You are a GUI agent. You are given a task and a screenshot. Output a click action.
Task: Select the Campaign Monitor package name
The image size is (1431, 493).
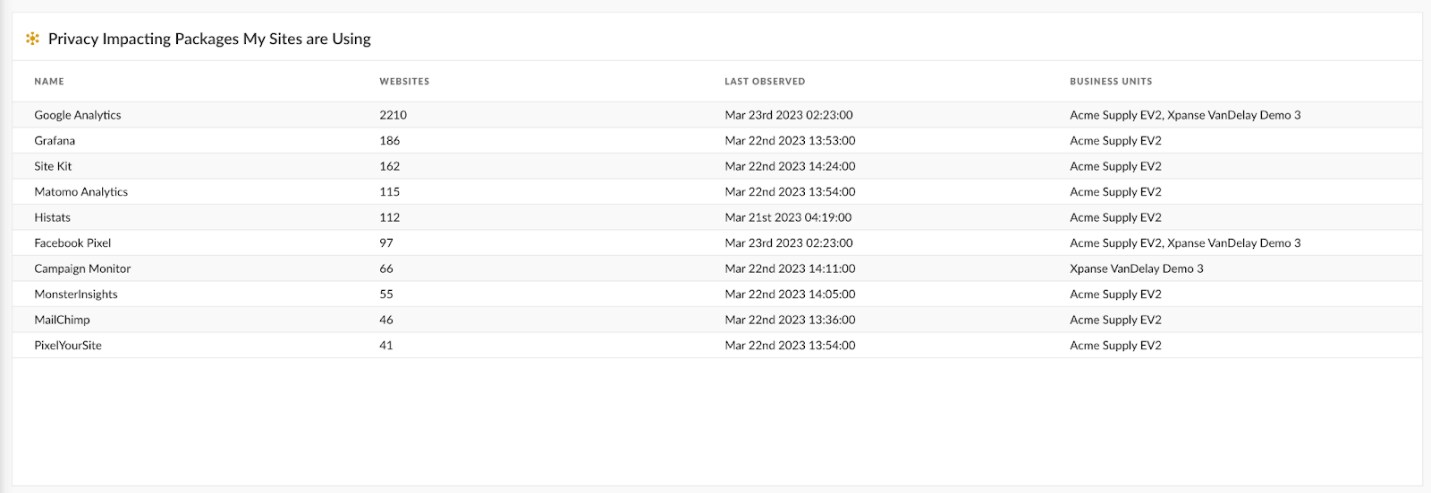(82, 269)
